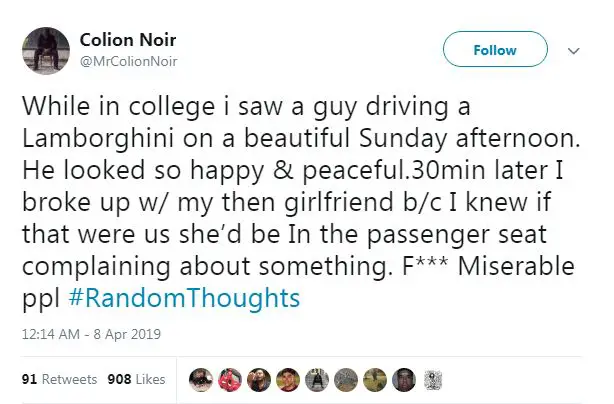The height and width of the screenshot is (404, 614).
Task: View the 908 Likes list
Action: [136, 380]
